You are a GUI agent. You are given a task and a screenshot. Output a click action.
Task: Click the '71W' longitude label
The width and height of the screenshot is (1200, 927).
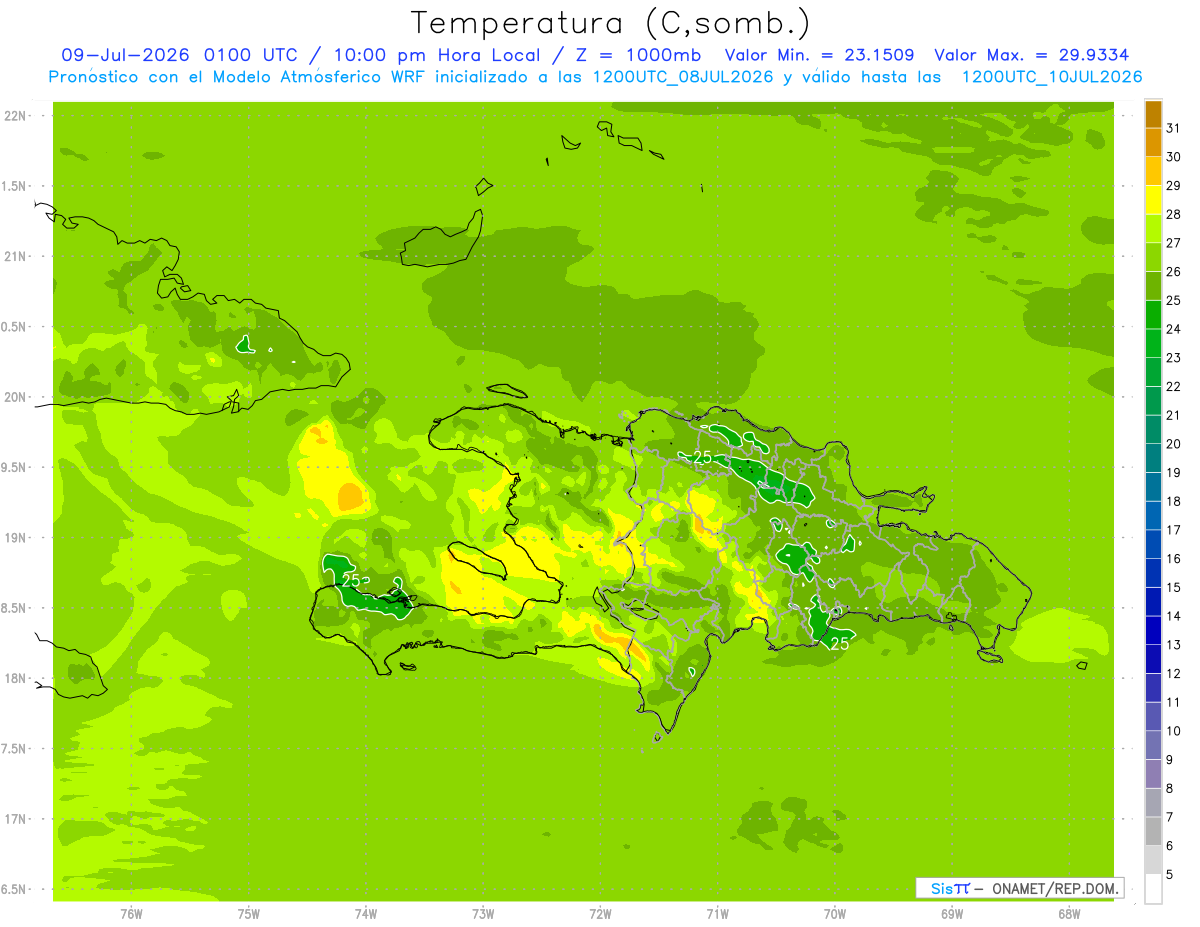[717, 913]
